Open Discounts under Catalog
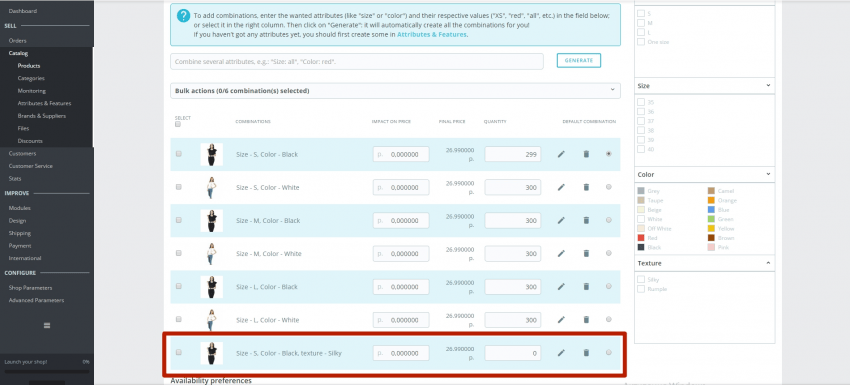The height and width of the screenshot is (385, 850). point(30,141)
